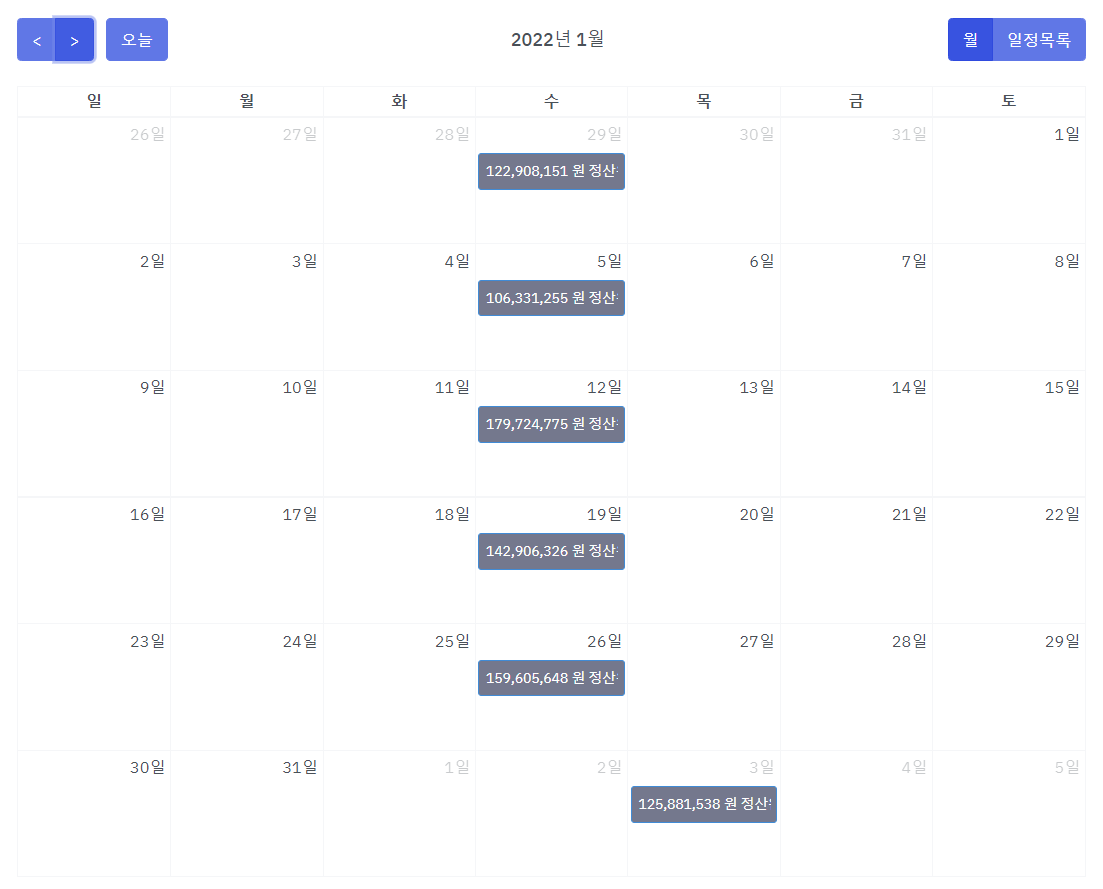This screenshot has height=889, width=1103.
Task: Select the 28일 Friday date cell
Action: tap(856, 694)
